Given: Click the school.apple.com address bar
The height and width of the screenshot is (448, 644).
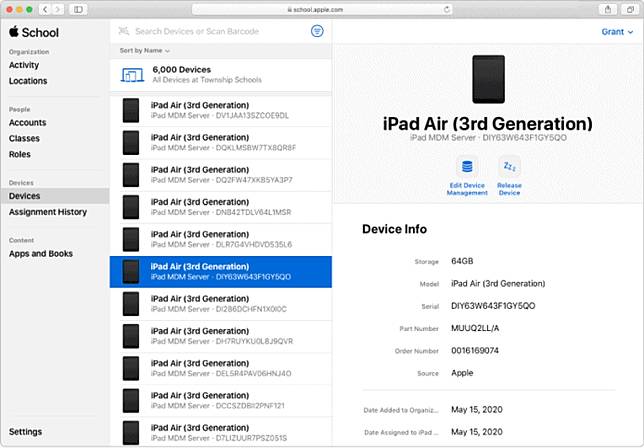Looking at the screenshot, I should tap(322, 9).
